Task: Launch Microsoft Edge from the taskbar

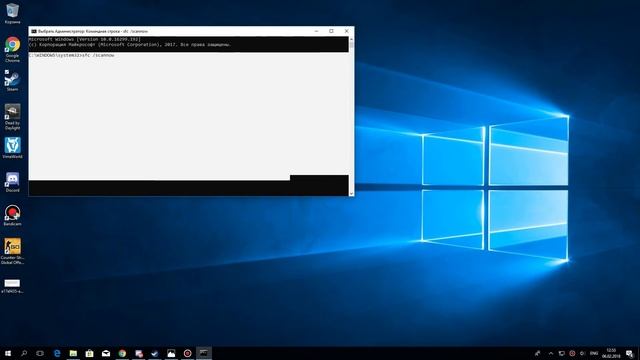Action: pos(57,353)
